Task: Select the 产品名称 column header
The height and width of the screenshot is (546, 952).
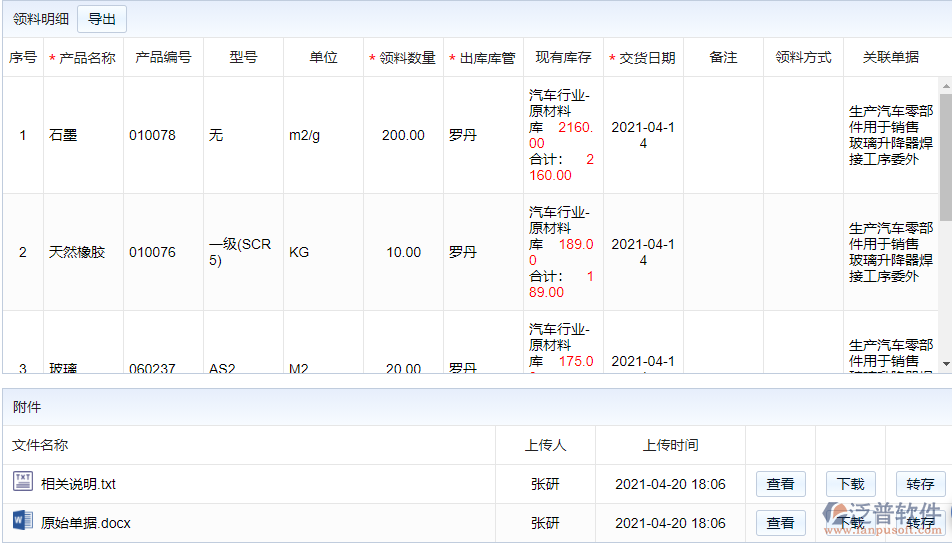Action: pyautogui.click(x=83, y=58)
